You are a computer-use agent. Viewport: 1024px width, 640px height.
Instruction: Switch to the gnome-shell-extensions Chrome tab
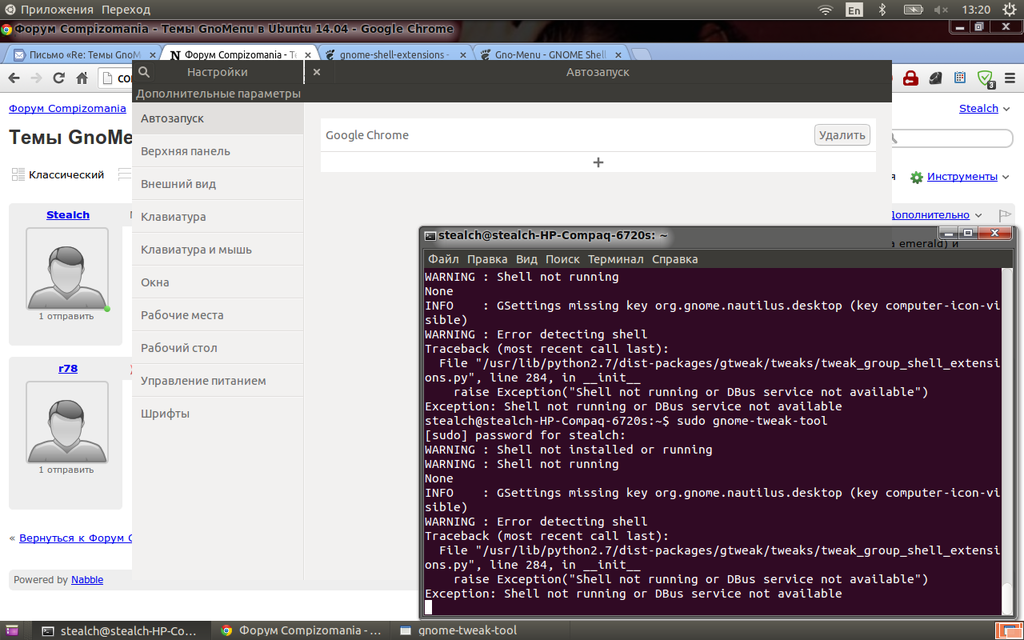[x=393, y=55]
